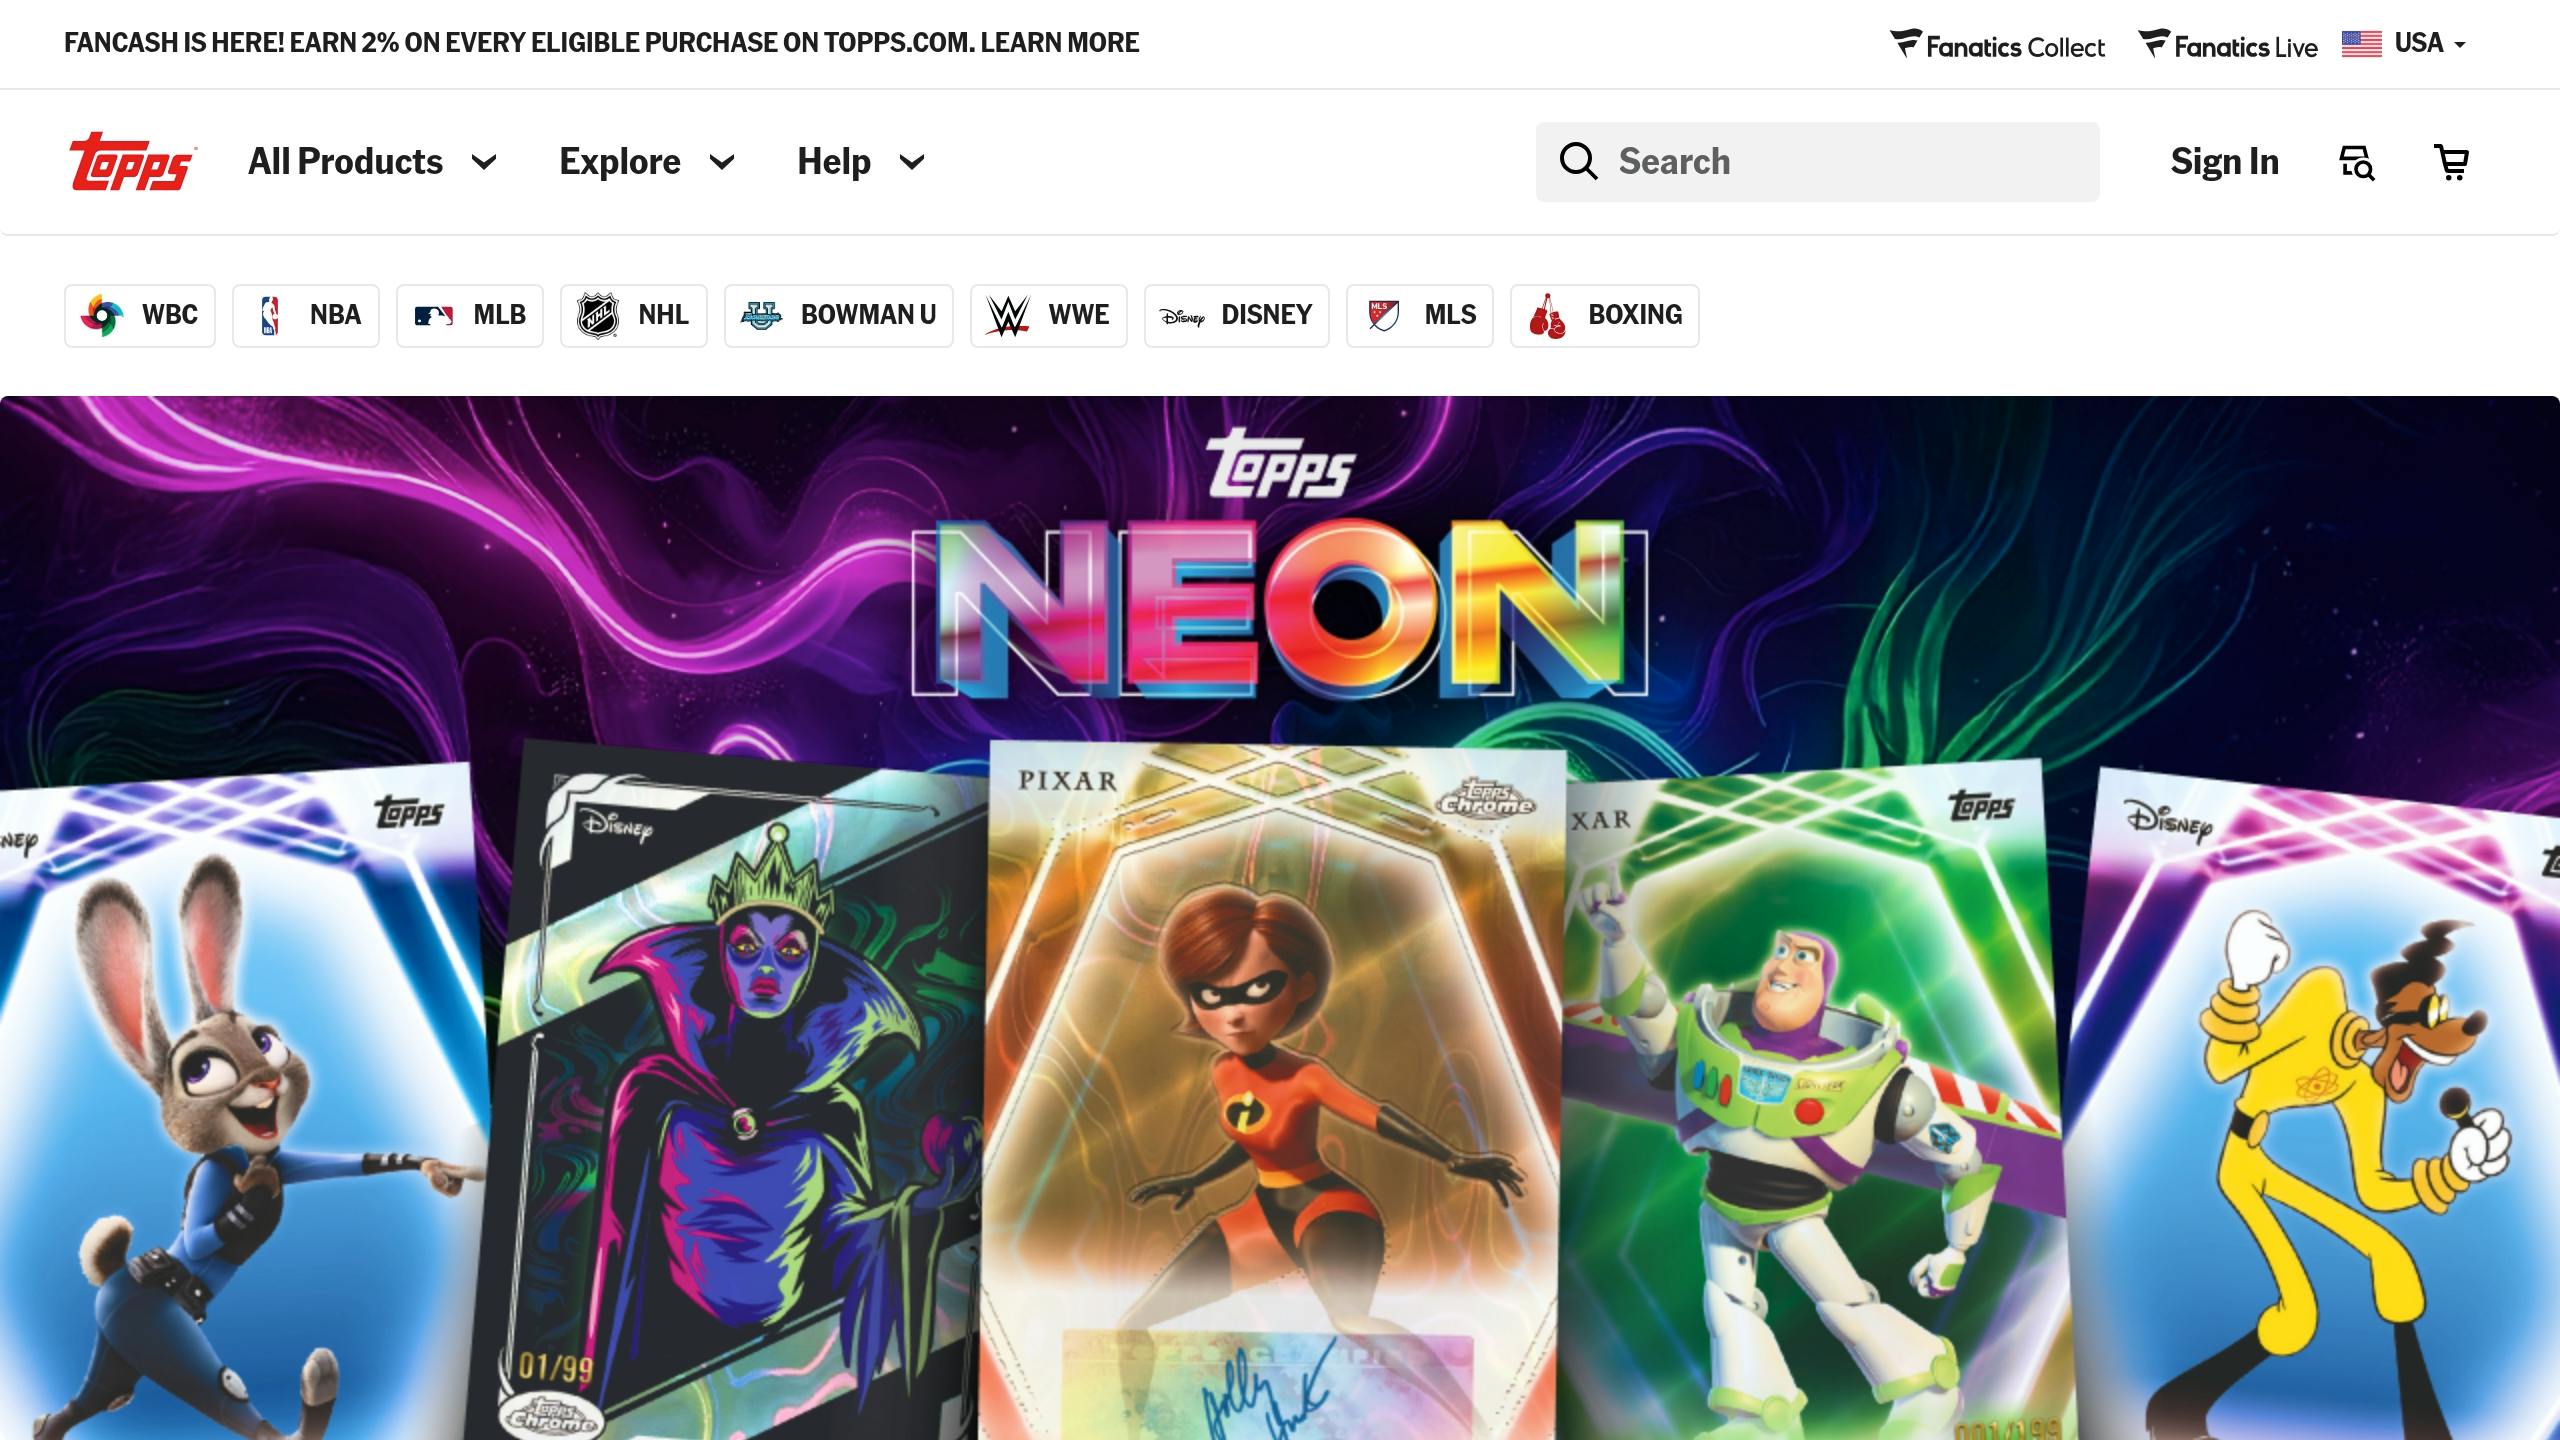Viewport: 2560px width, 1440px height.
Task: Click the Topps logo in header
Action: [132, 162]
